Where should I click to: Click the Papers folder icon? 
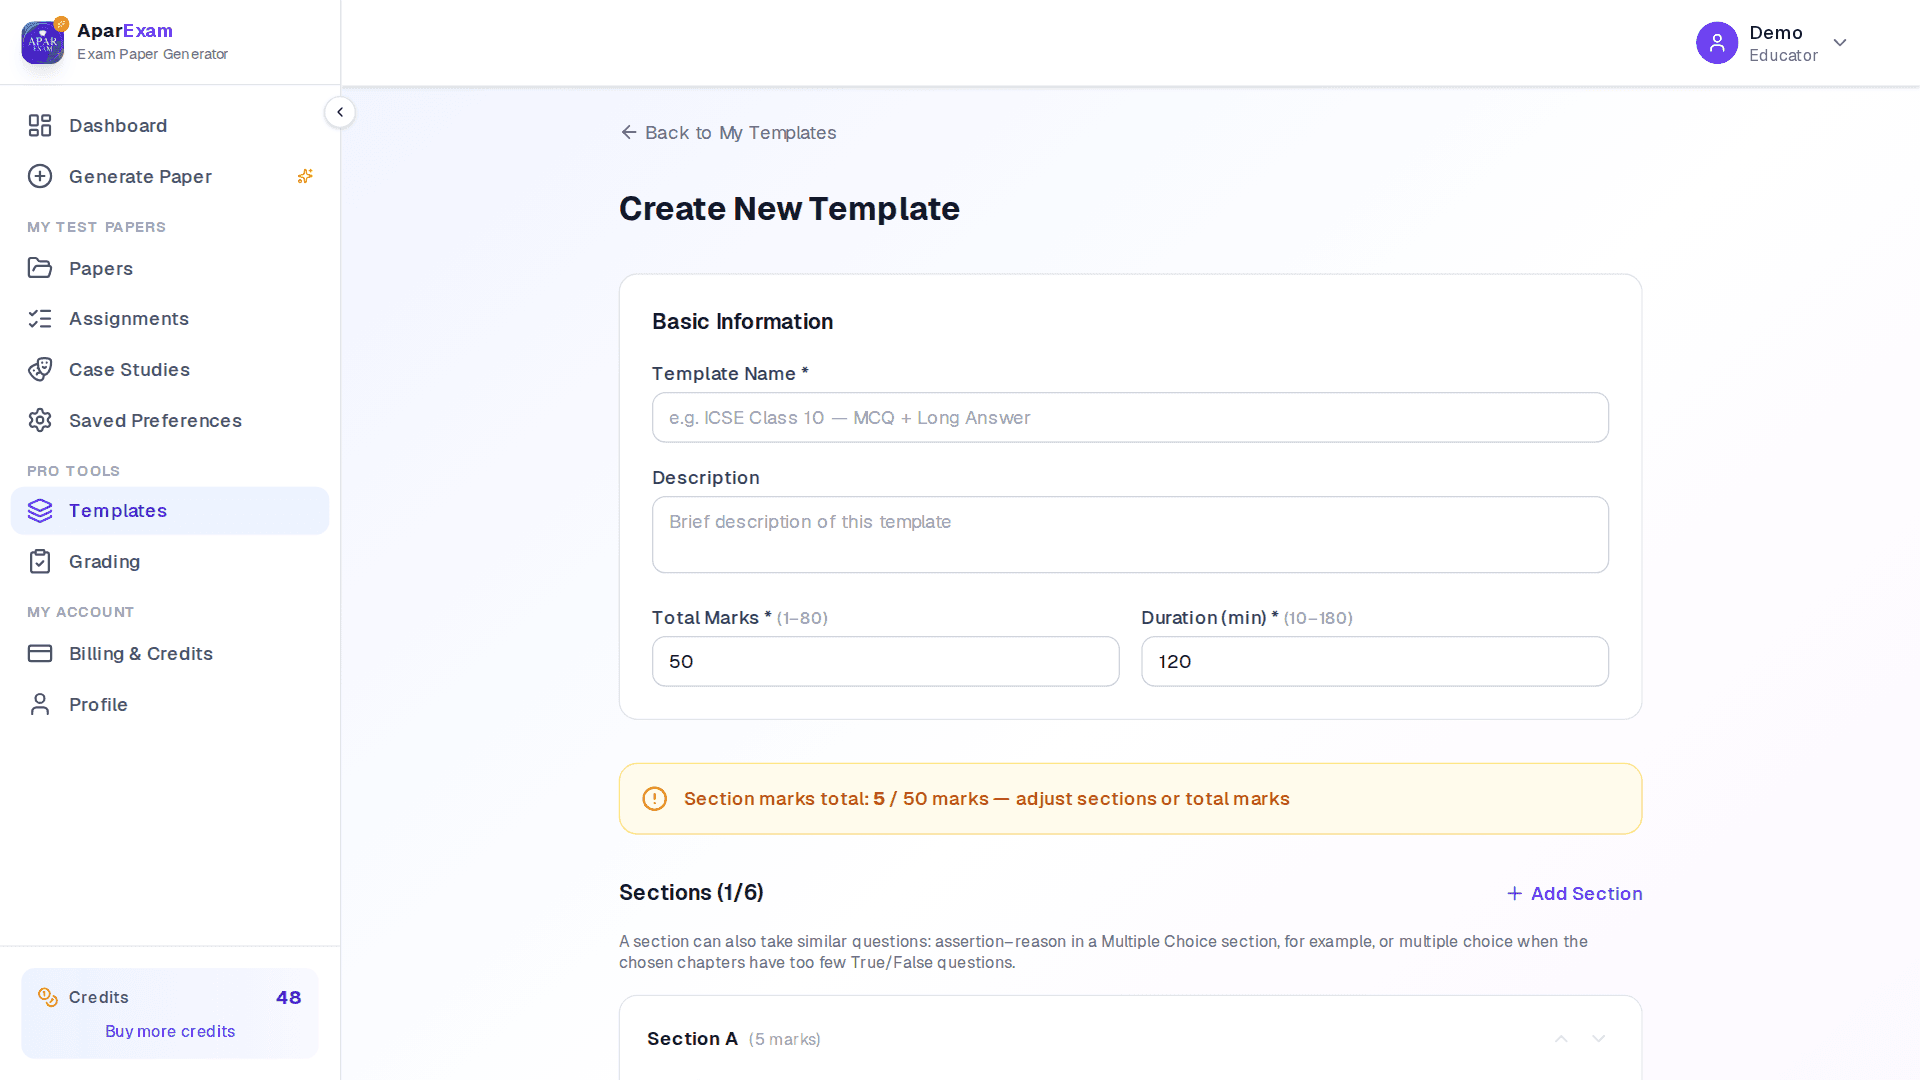tap(40, 268)
